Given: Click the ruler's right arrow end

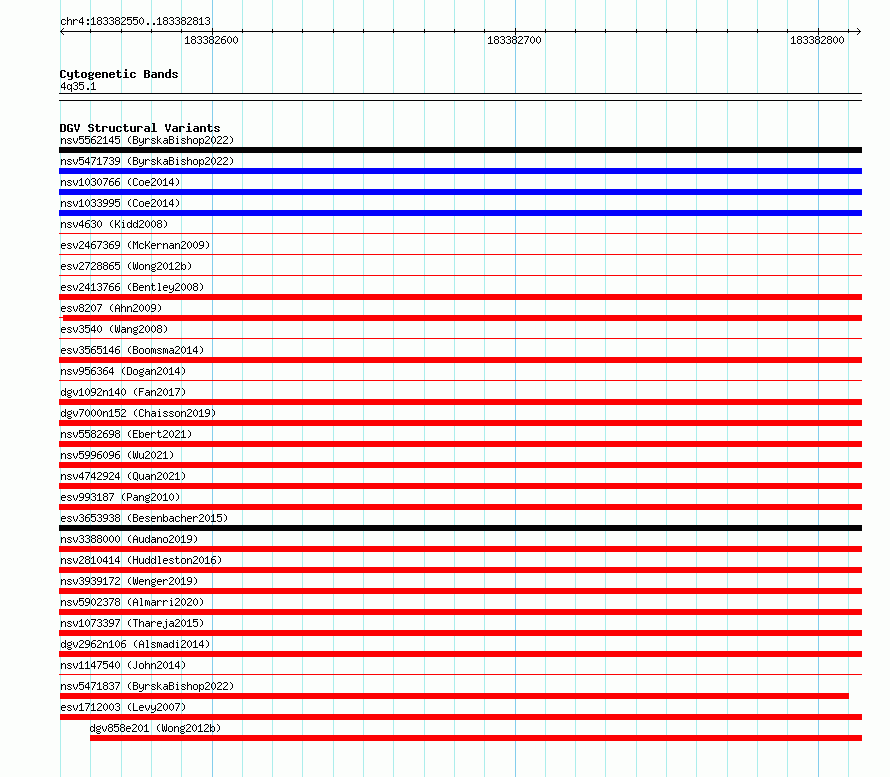Looking at the screenshot, I should tap(859, 31).
